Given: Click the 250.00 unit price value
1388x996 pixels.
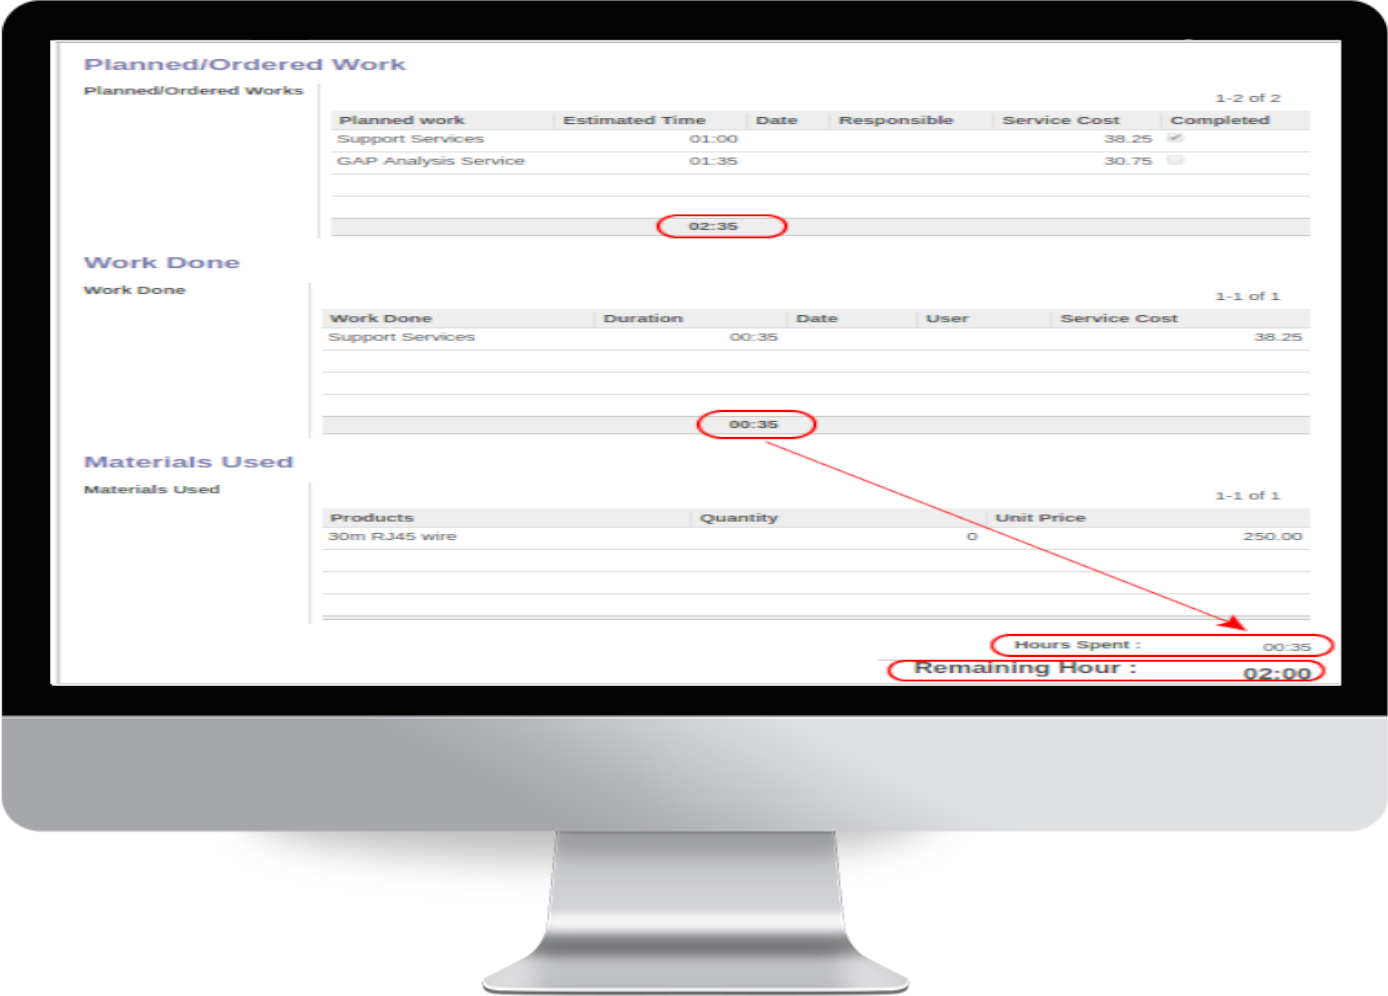Looking at the screenshot, I should coord(1273,537).
